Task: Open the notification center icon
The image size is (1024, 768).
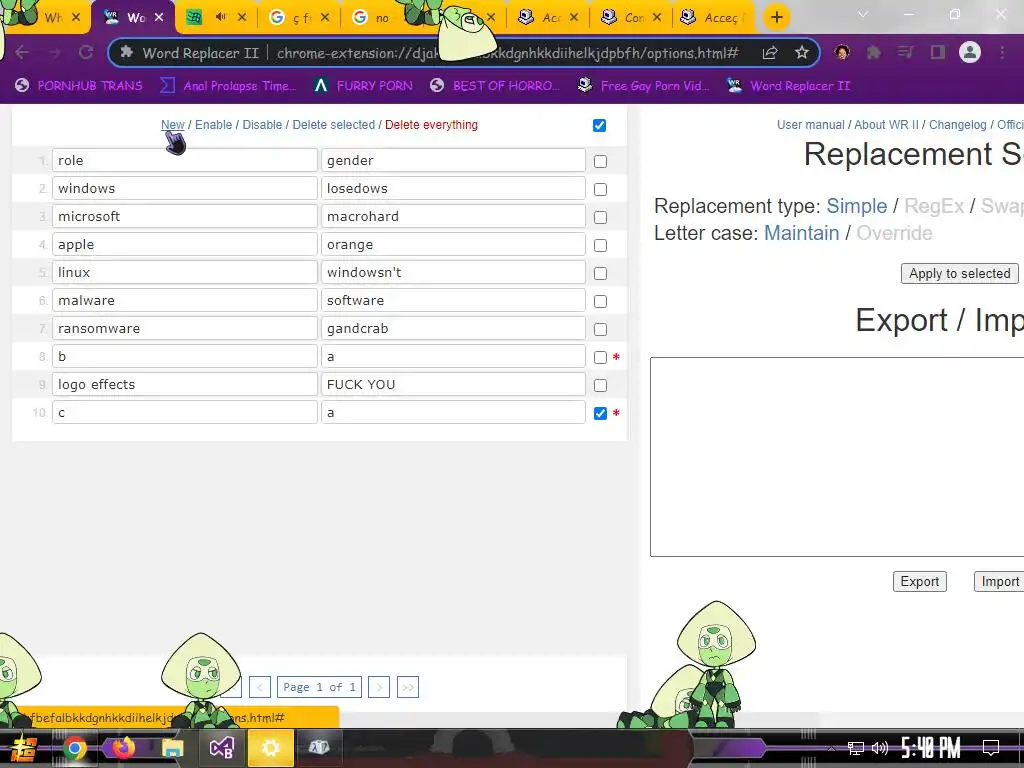Action: point(991,747)
